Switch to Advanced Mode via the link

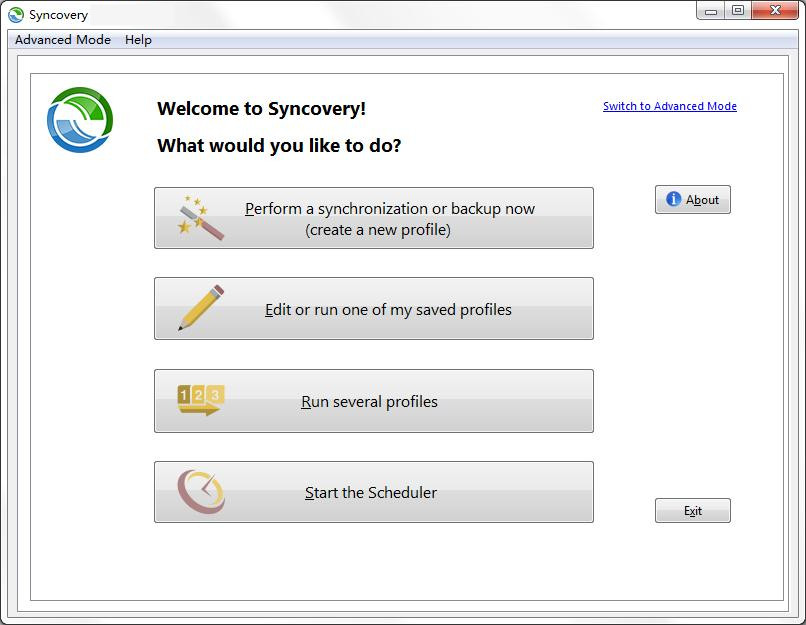(668, 105)
